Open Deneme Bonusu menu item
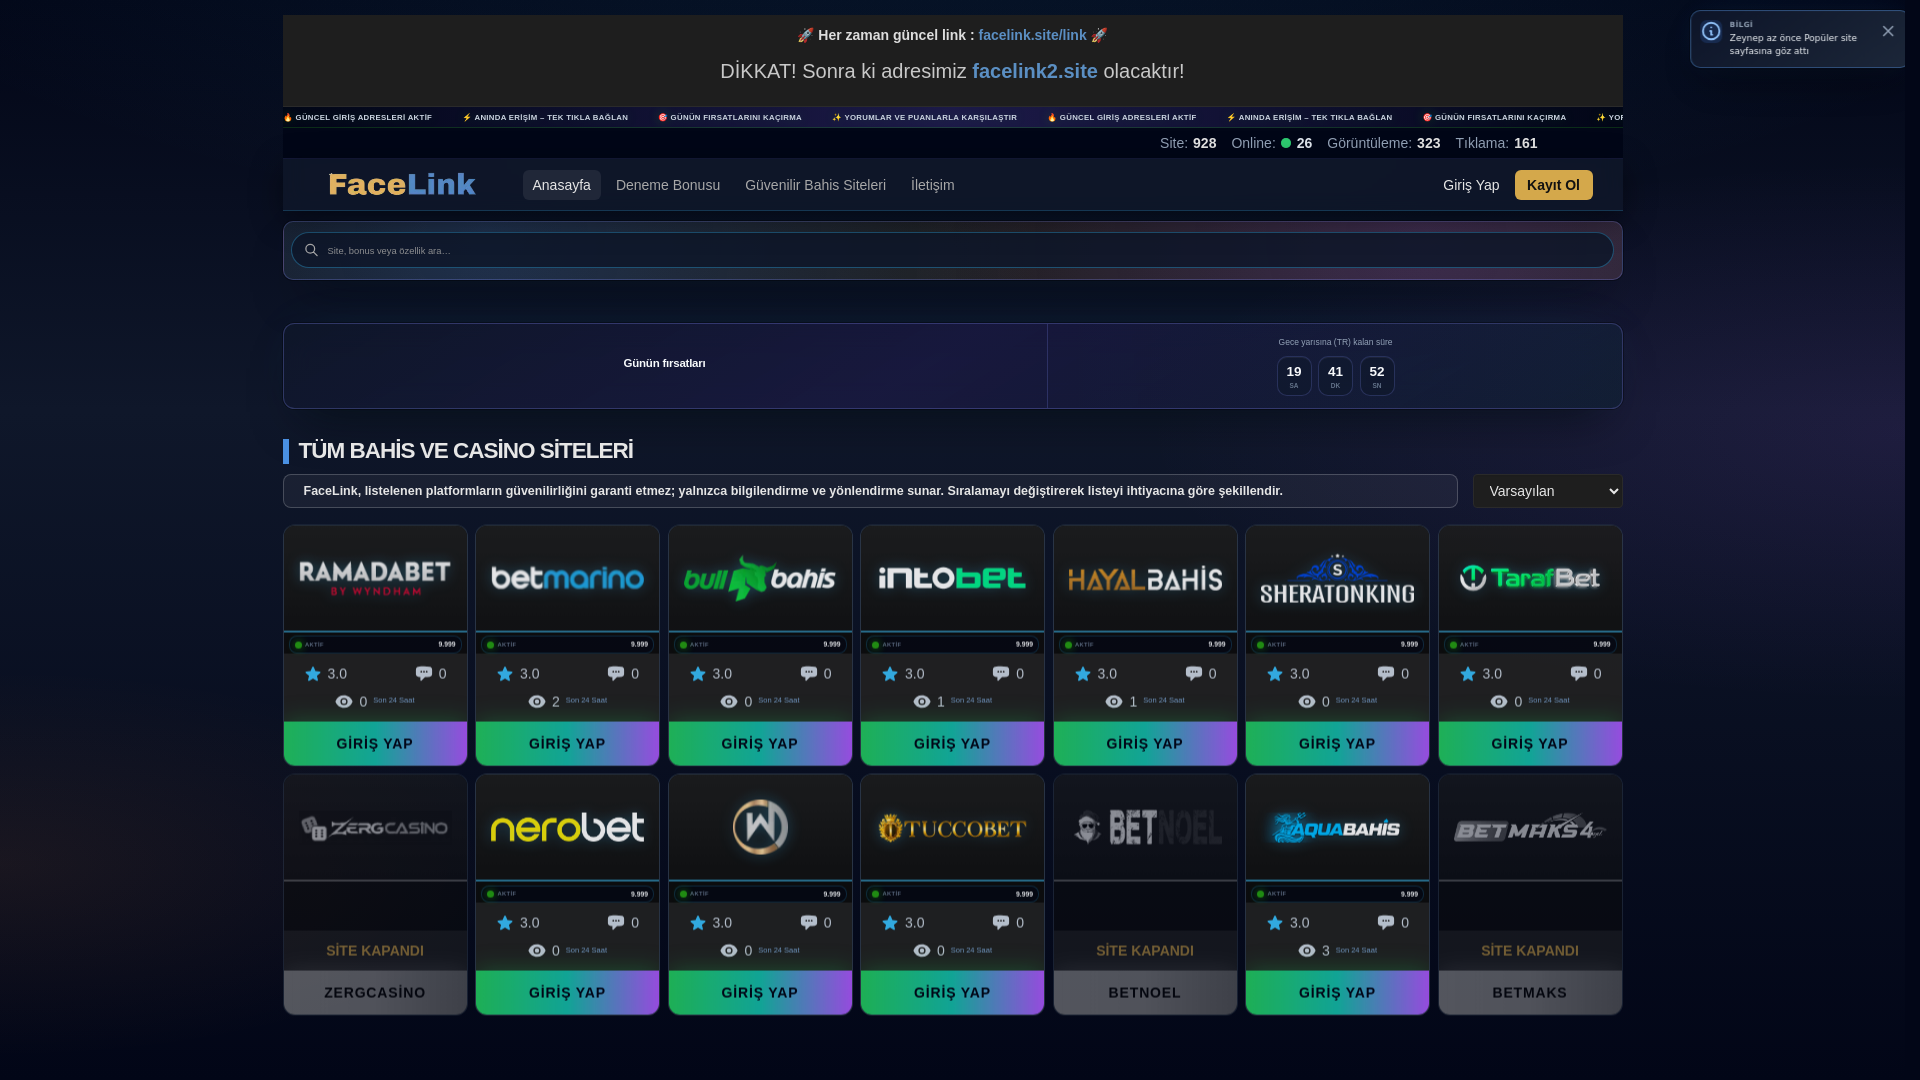The image size is (1920, 1080). click(x=668, y=185)
